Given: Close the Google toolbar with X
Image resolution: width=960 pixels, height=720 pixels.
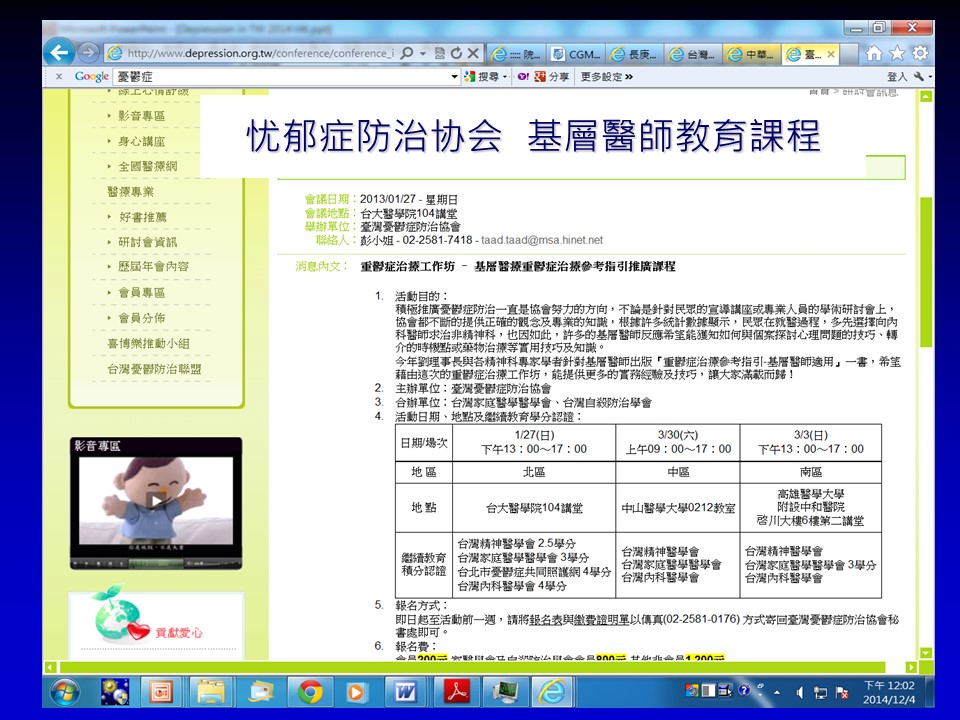Looking at the screenshot, I should point(59,77).
